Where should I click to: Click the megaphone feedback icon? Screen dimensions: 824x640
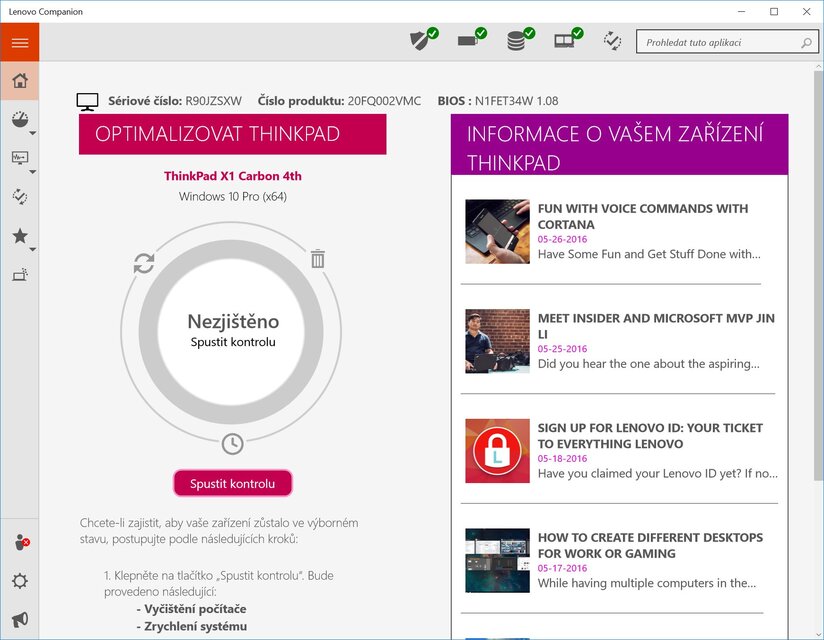[19, 619]
